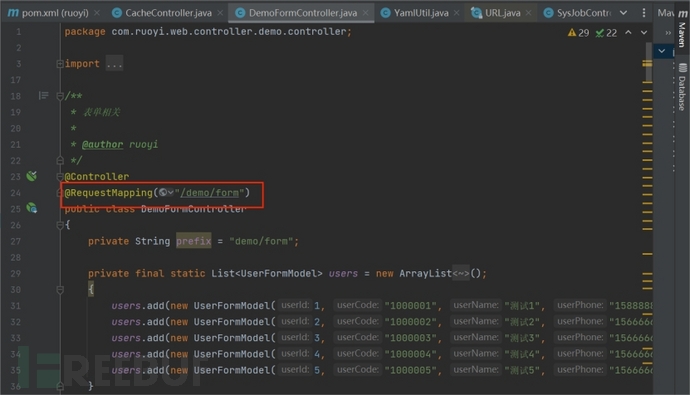Click the ArrayList folded diamond <~>
The image size is (690, 395).
(x=461, y=273)
